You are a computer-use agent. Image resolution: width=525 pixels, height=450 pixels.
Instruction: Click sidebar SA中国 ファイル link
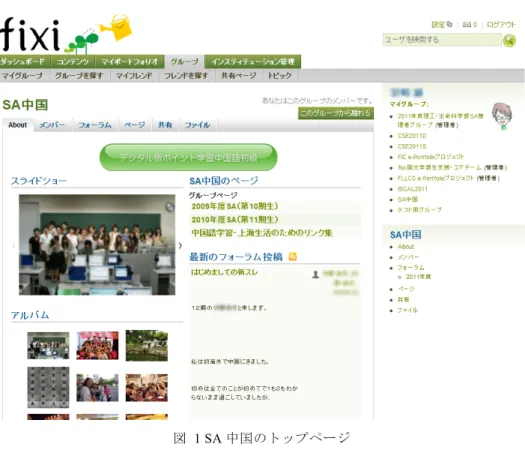point(407,310)
